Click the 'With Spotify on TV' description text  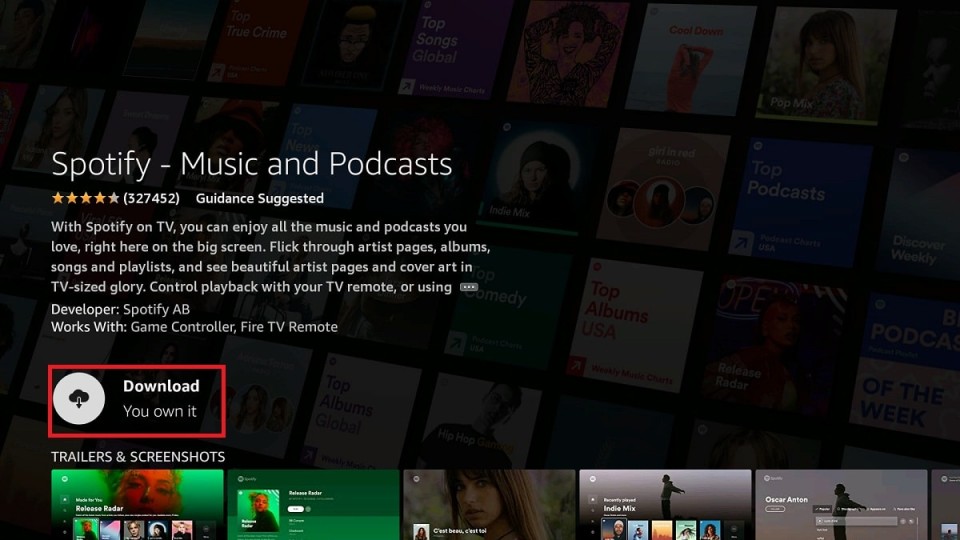pyautogui.click(x=271, y=257)
